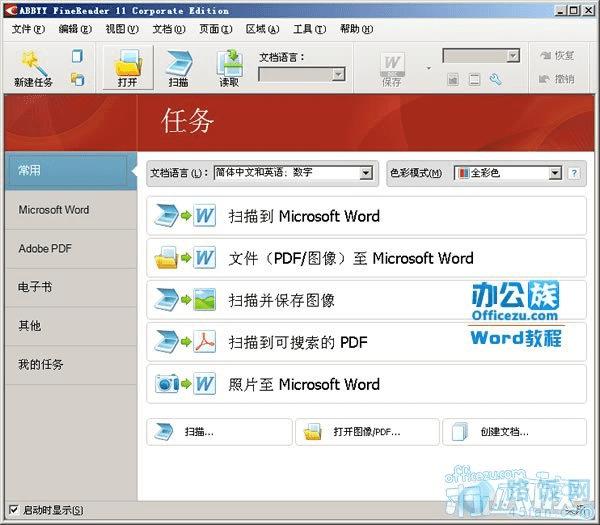Click the help question mark icon
This screenshot has width=600, height=525.
point(574,173)
